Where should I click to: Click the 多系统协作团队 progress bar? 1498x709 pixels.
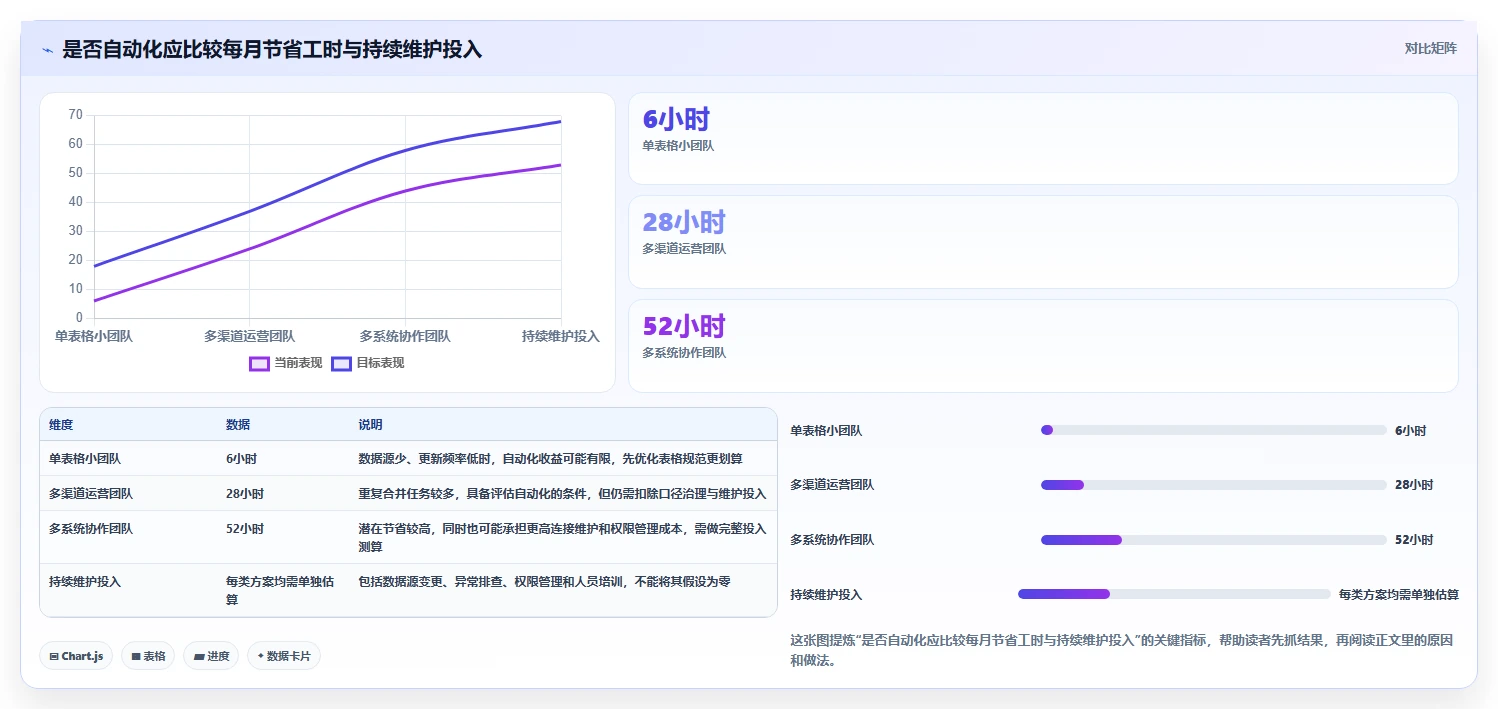pyautogui.click(x=1214, y=540)
